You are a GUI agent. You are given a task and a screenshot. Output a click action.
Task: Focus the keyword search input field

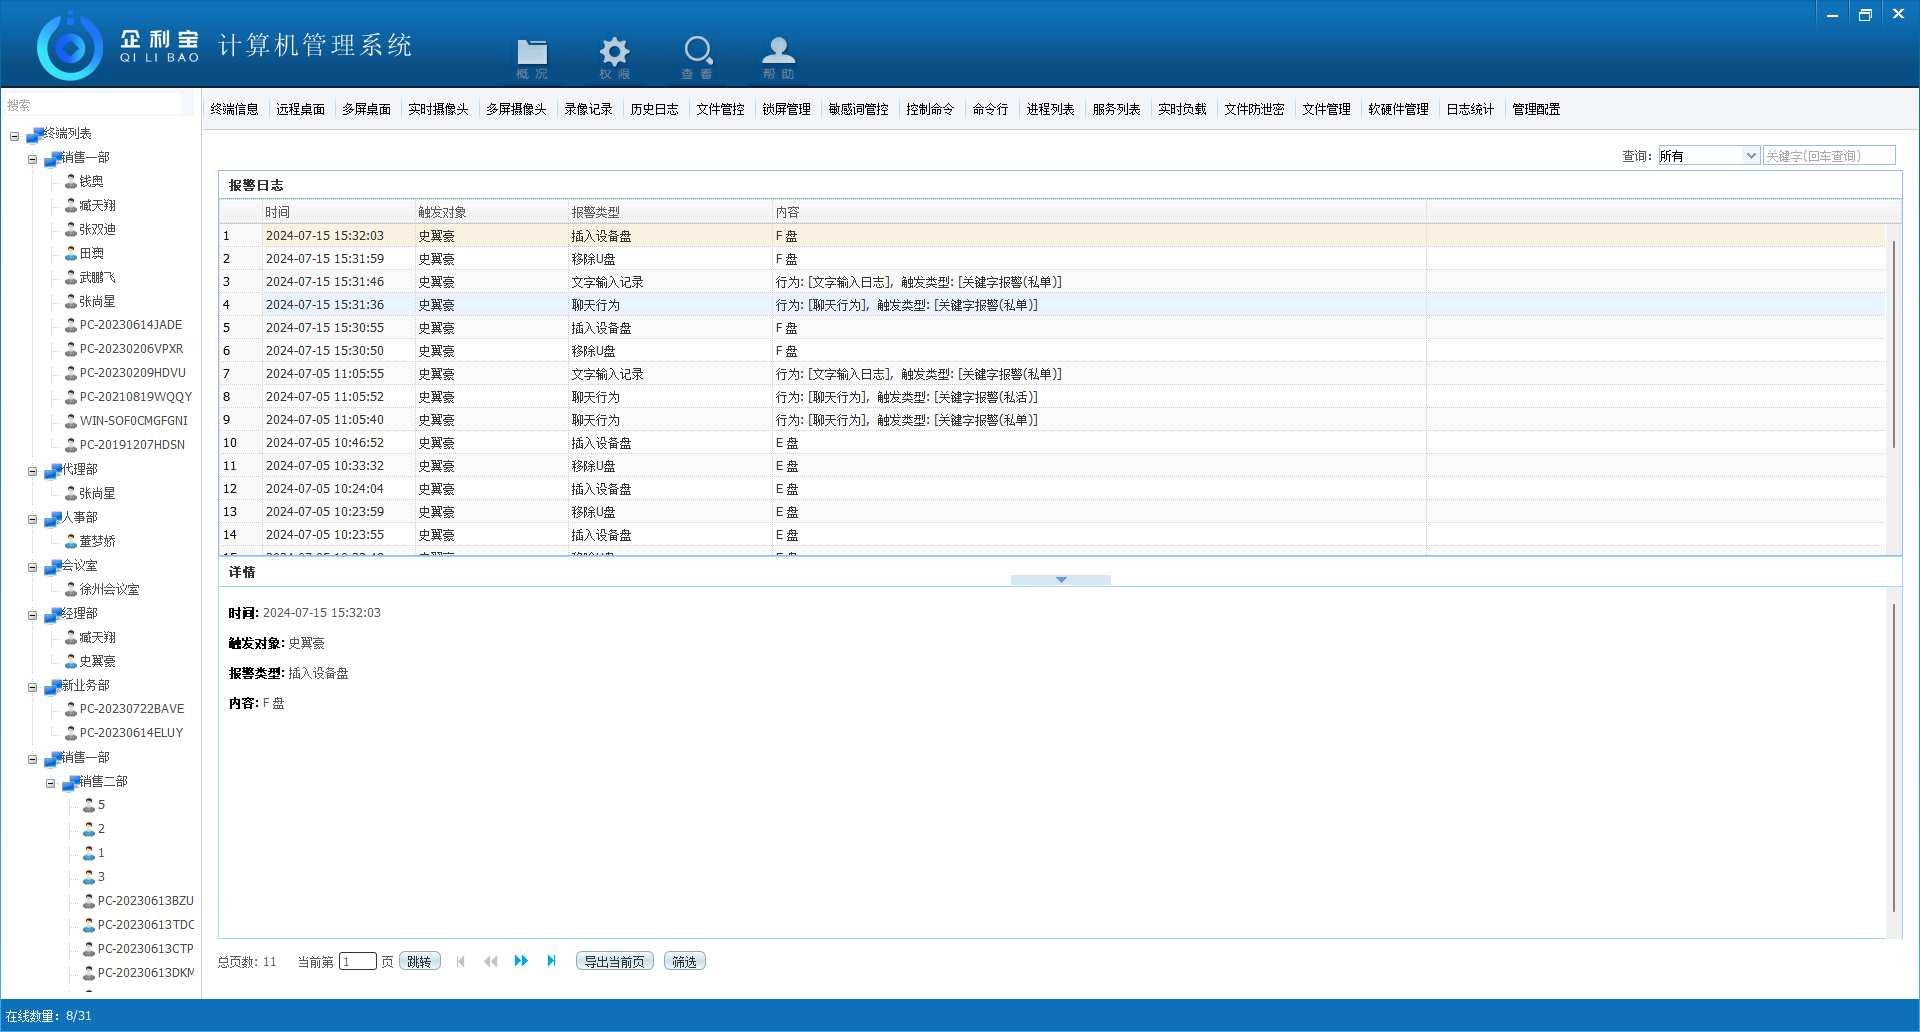pos(1828,156)
